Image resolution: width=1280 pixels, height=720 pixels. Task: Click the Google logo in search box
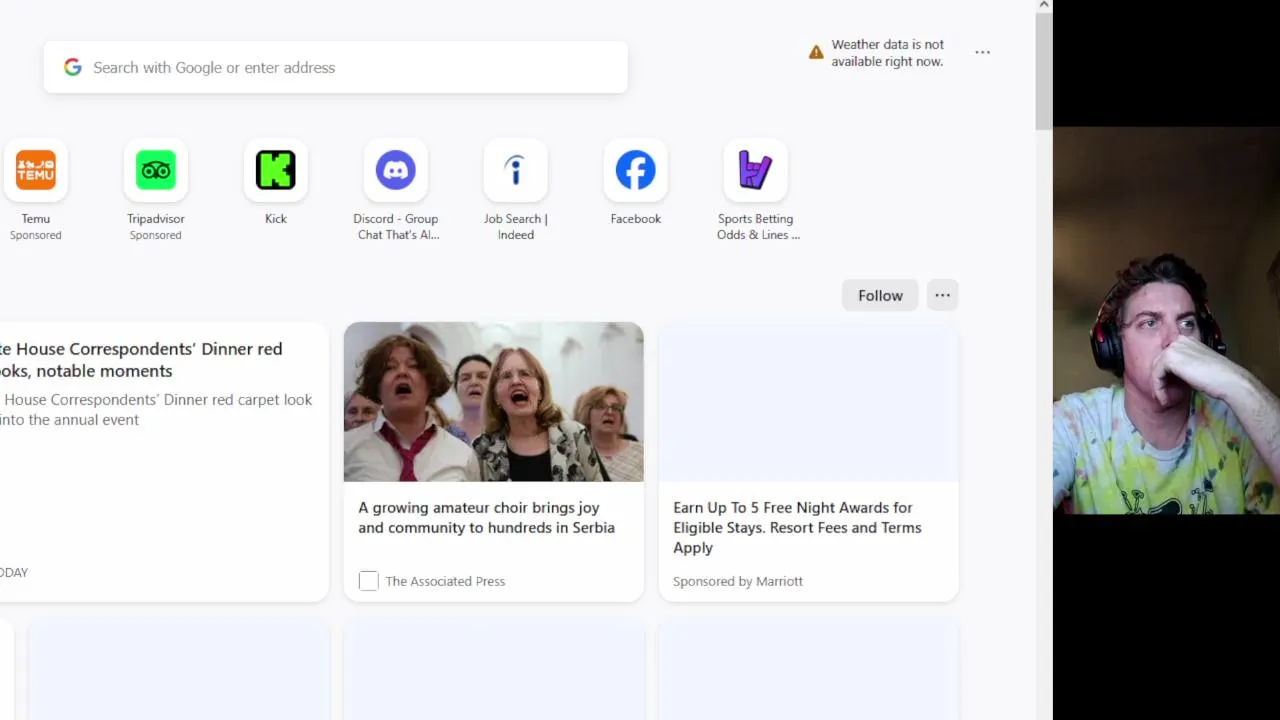73,67
